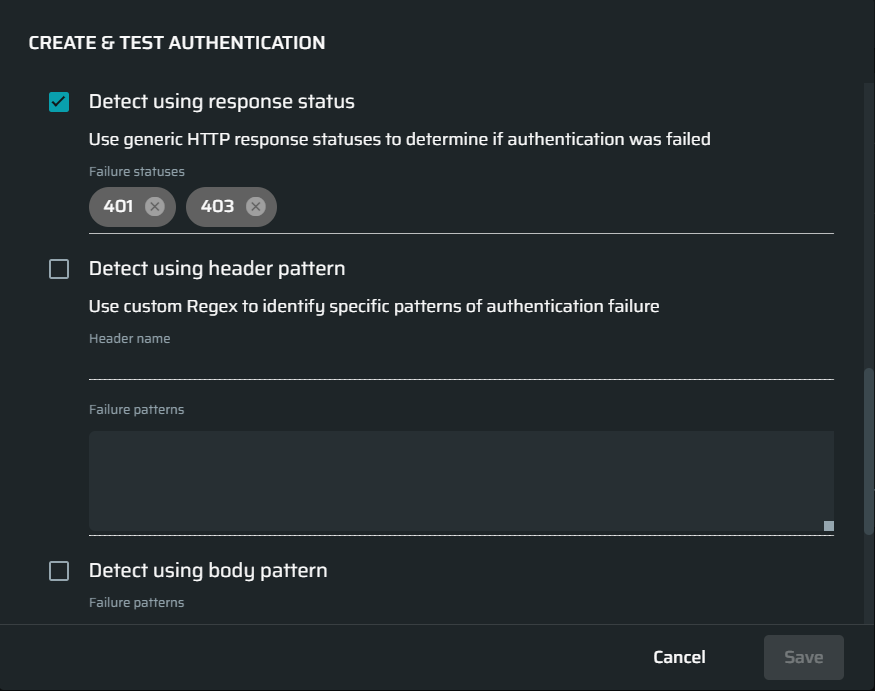
Task: Select the 401 status chip label
Action: (118, 207)
